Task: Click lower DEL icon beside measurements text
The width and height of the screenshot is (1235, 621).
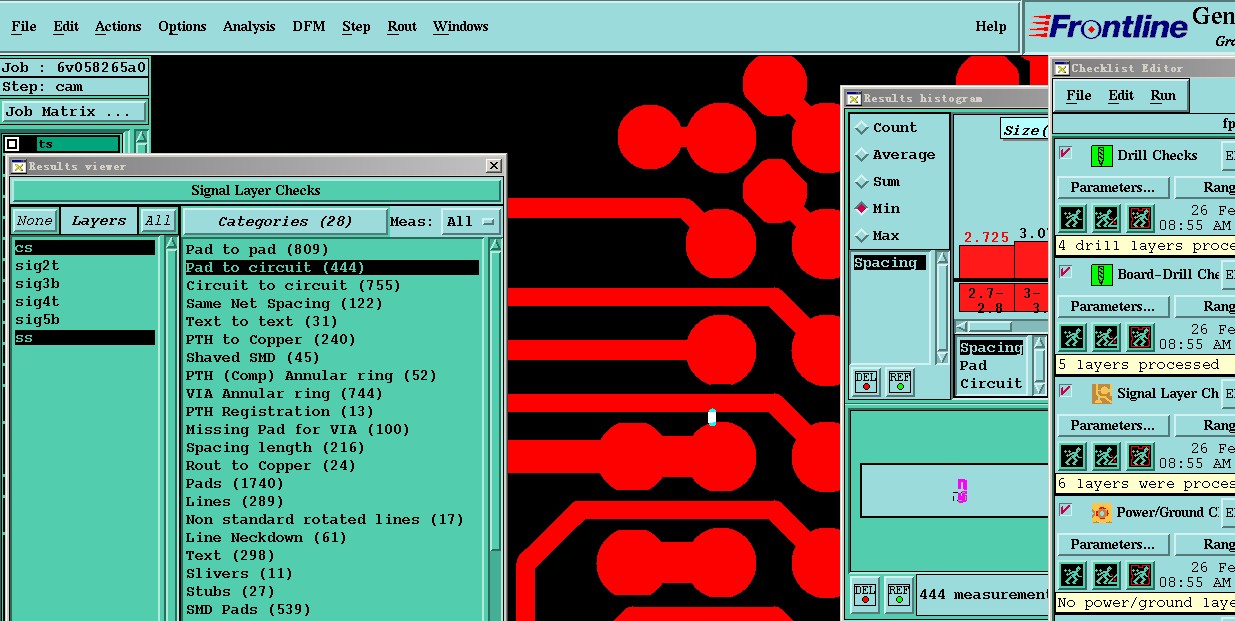Action: (866, 594)
